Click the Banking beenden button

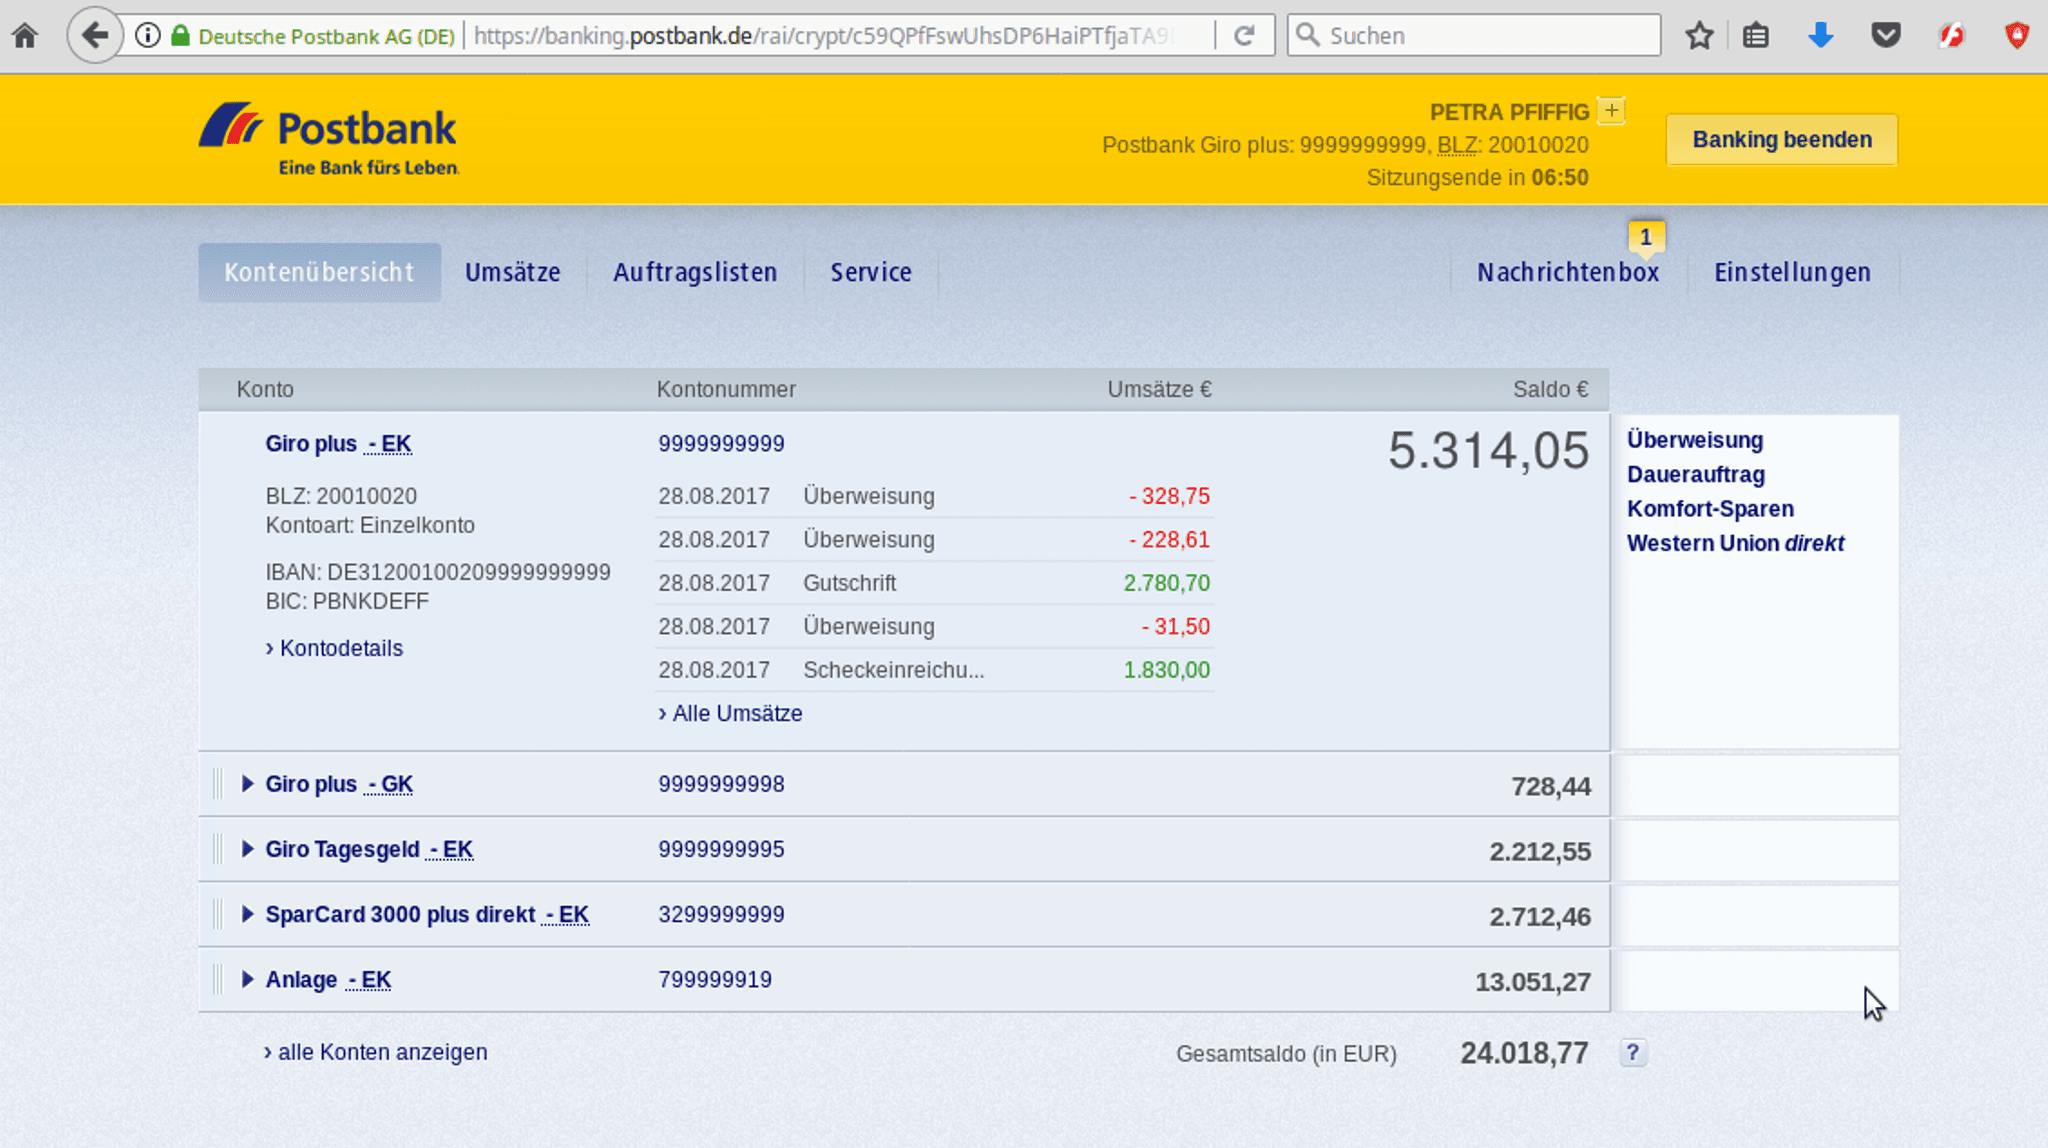1782,139
